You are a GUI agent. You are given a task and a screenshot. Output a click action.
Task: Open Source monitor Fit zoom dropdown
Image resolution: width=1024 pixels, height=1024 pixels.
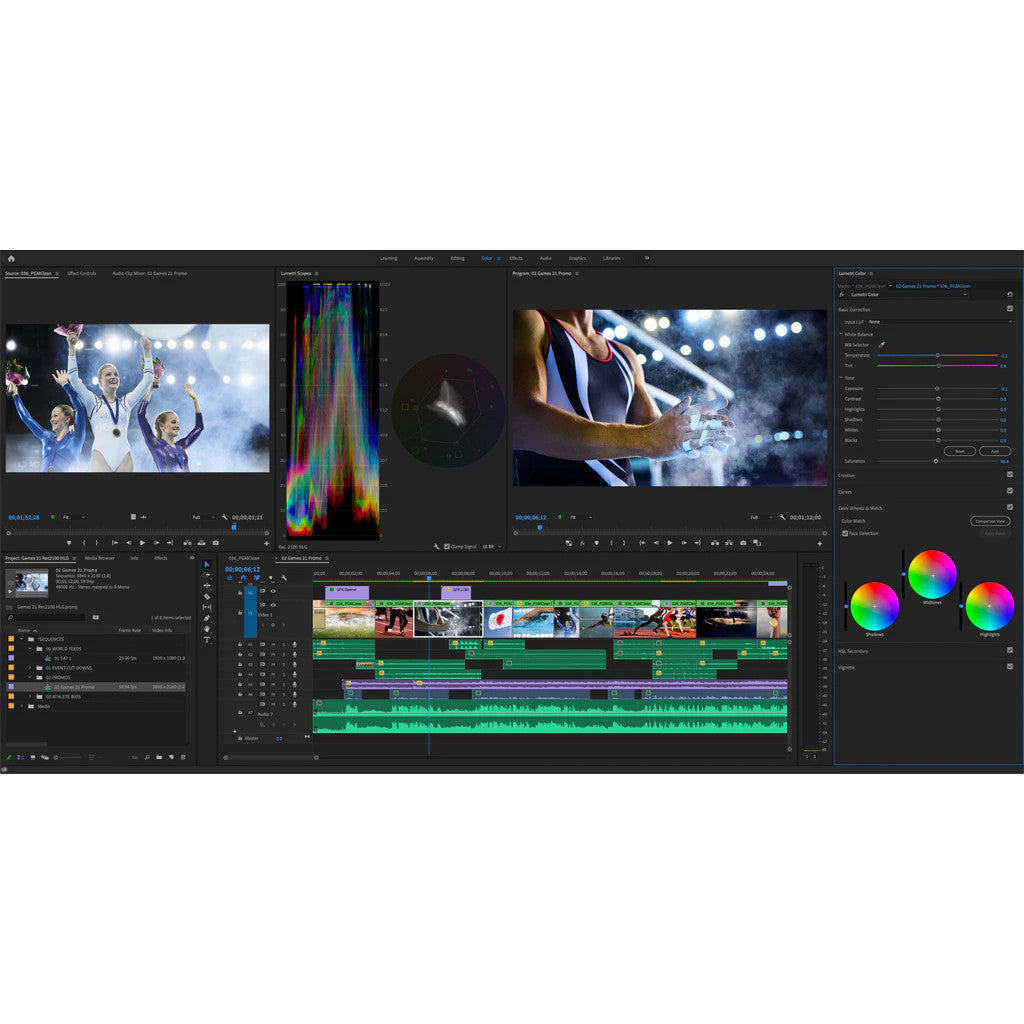click(x=73, y=517)
